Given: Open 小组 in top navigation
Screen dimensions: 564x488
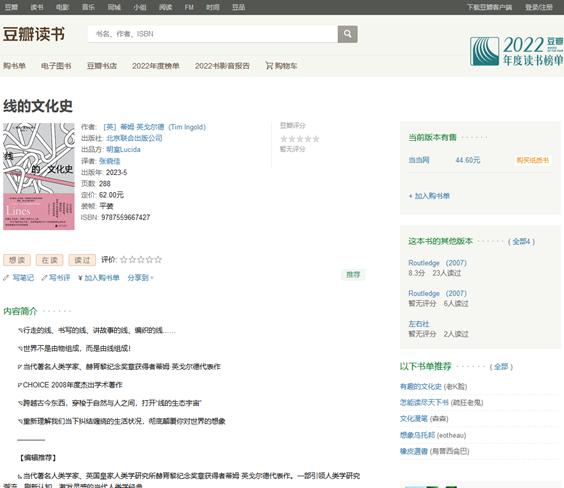Looking at the screenshot, I should (140, 7).
